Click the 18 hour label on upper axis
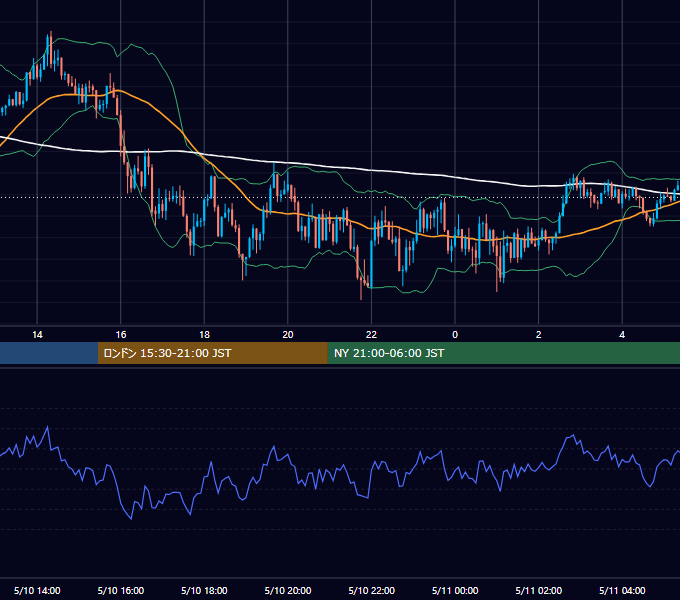Screen dimensions: 680x600 pos(204,335)
